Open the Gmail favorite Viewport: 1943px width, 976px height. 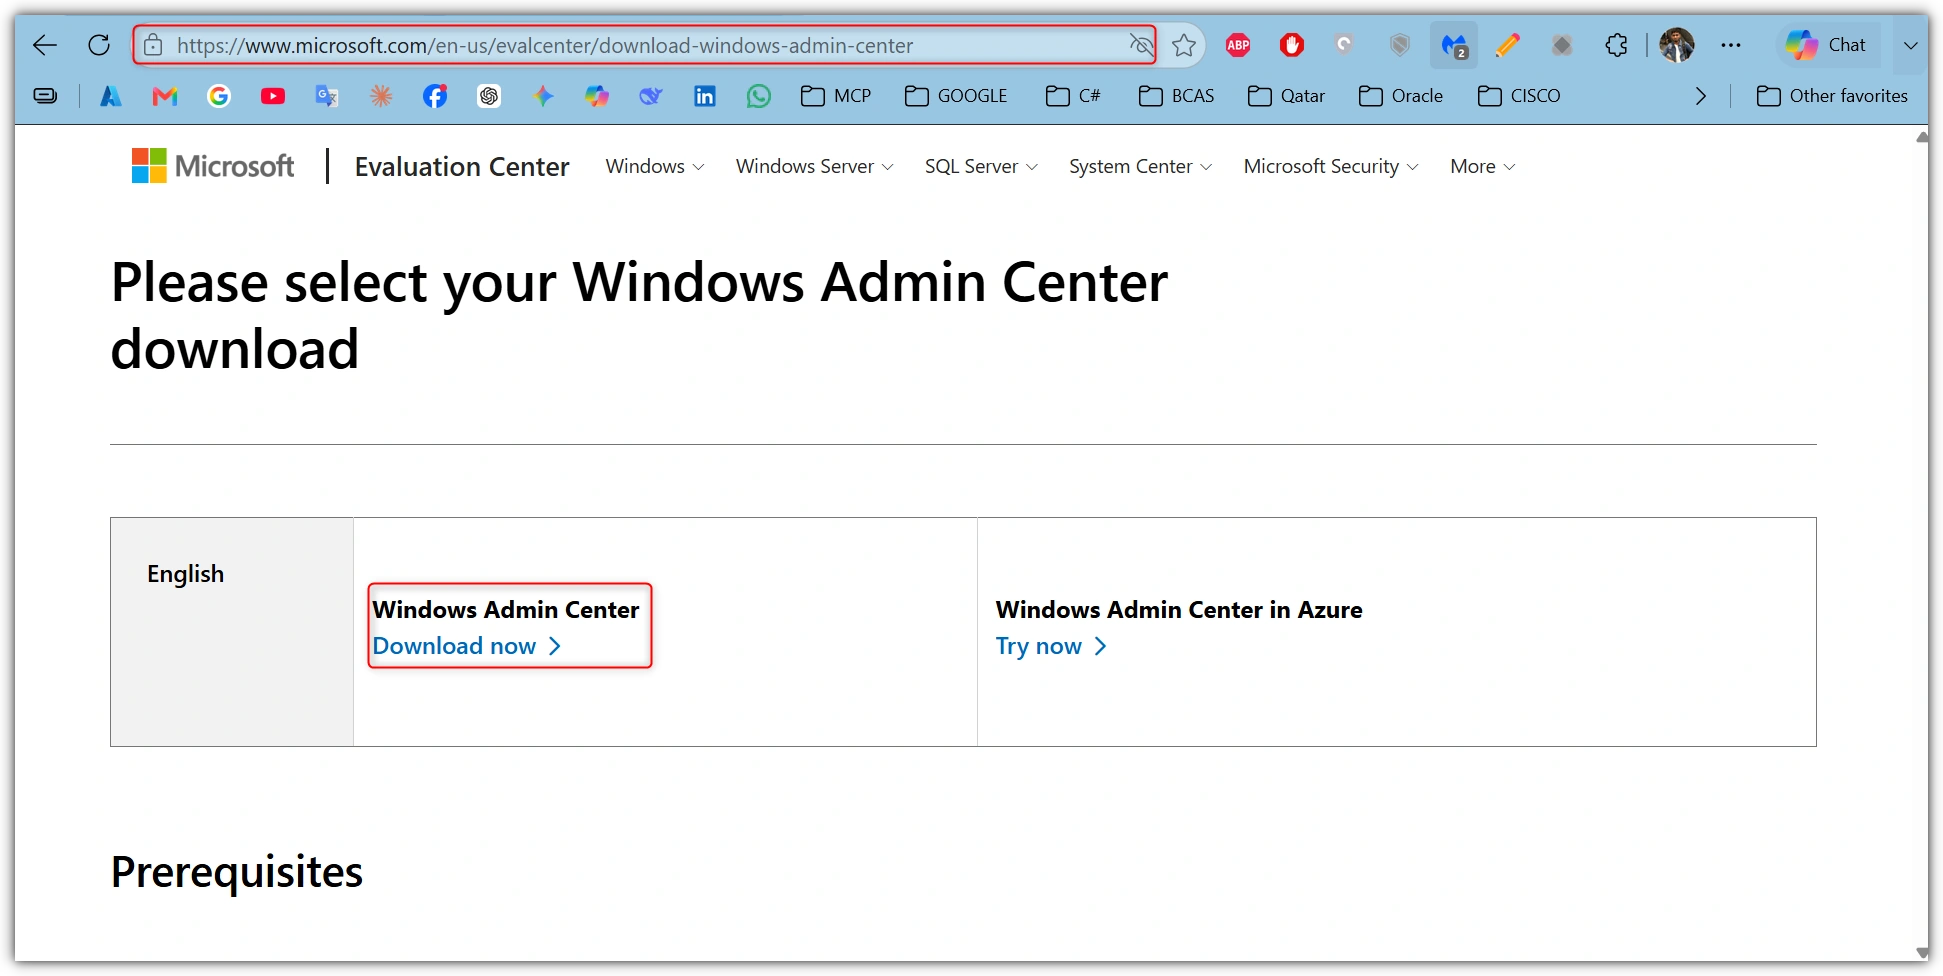[x=165, y=96]
